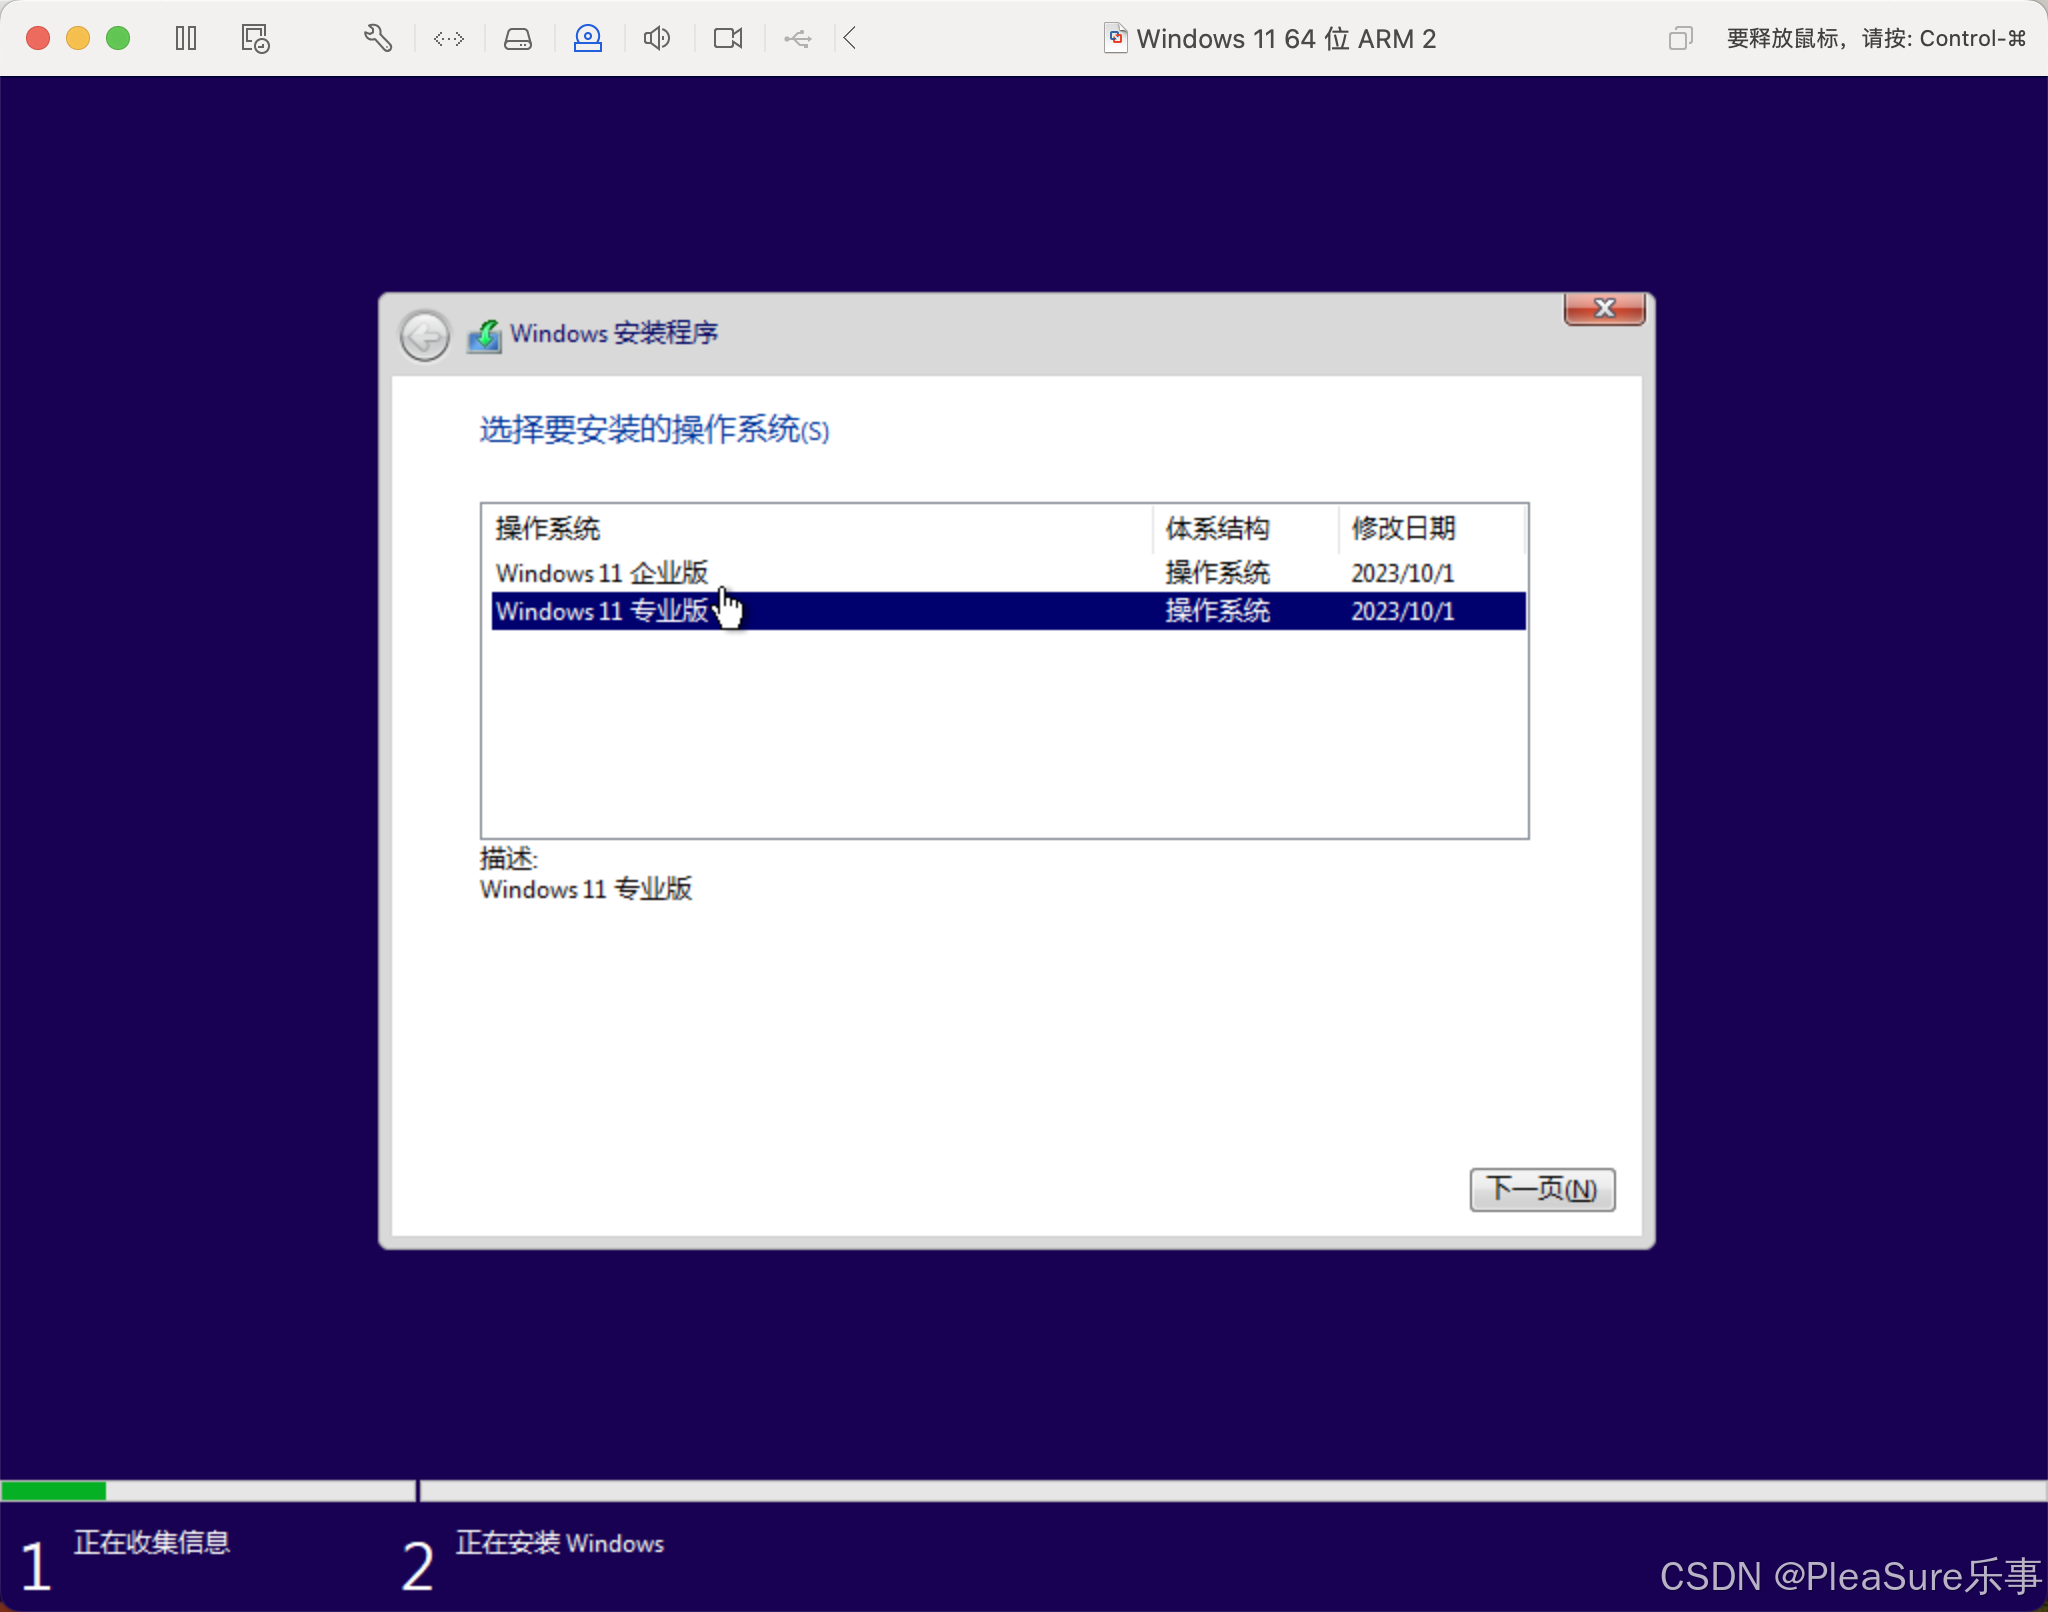Select the Windows 11 企业版 row
Image resolution: width=2048 pixels, height=1612 pixels.
click(1008, 573)
